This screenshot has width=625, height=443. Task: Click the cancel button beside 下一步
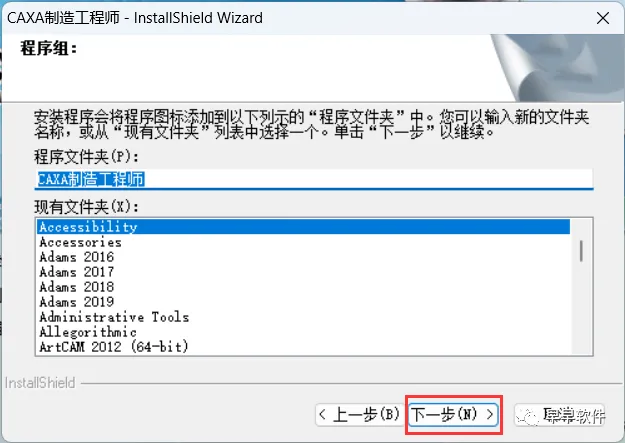(x=560, y=415)
